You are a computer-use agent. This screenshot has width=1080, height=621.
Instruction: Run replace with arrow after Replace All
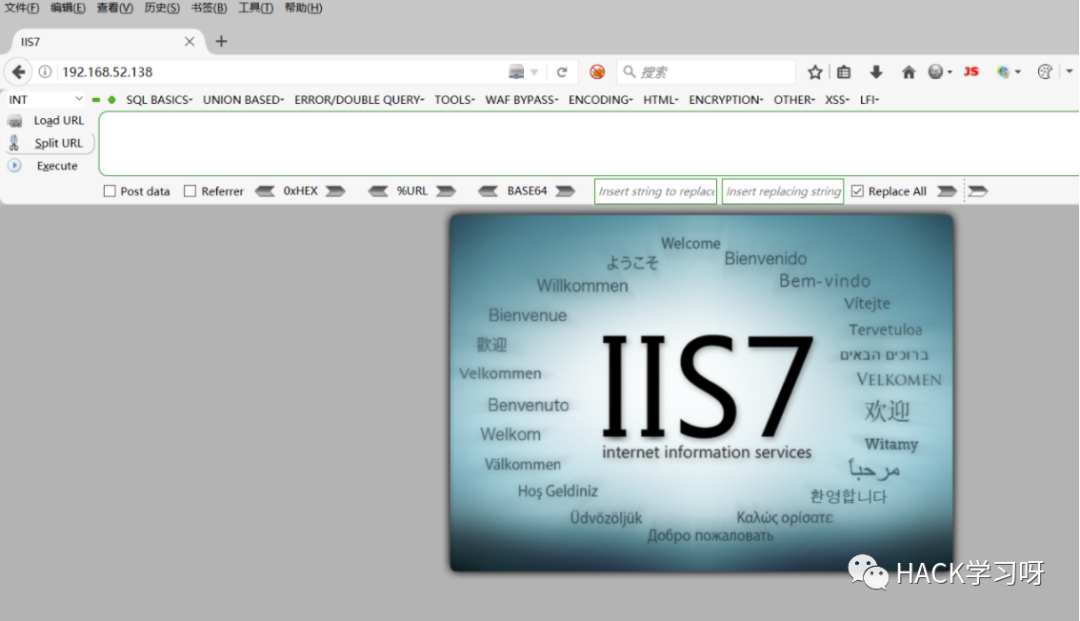947,191
